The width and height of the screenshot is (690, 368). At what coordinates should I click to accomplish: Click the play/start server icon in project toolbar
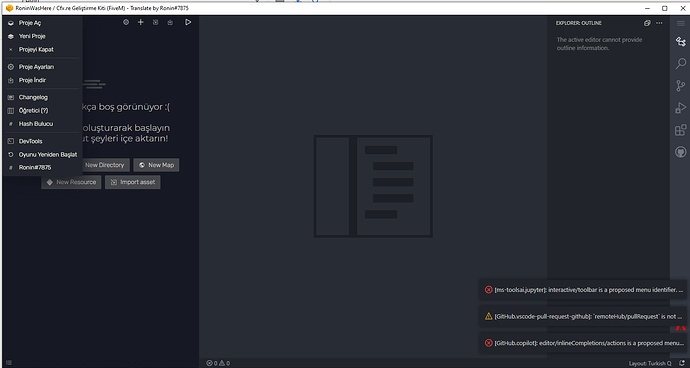188,22
